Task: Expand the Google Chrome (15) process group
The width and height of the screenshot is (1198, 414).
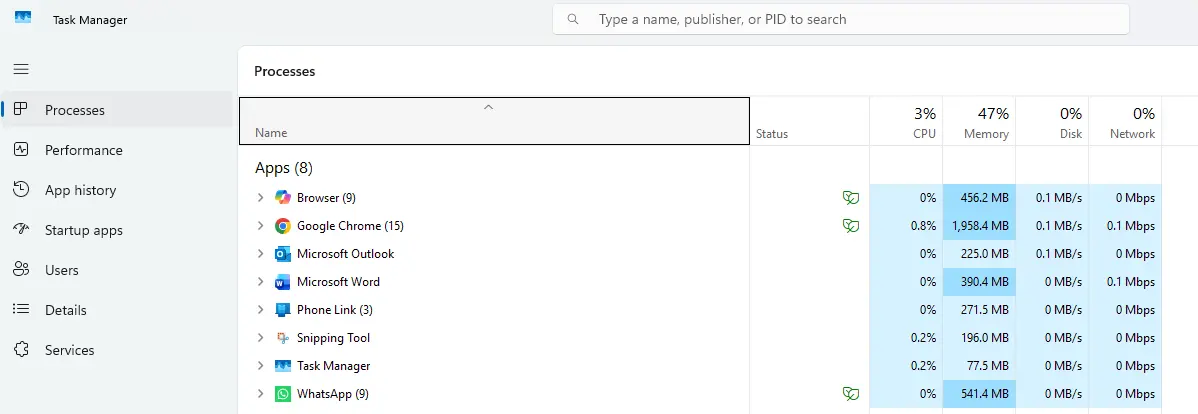Action: [x=260, y=225]
